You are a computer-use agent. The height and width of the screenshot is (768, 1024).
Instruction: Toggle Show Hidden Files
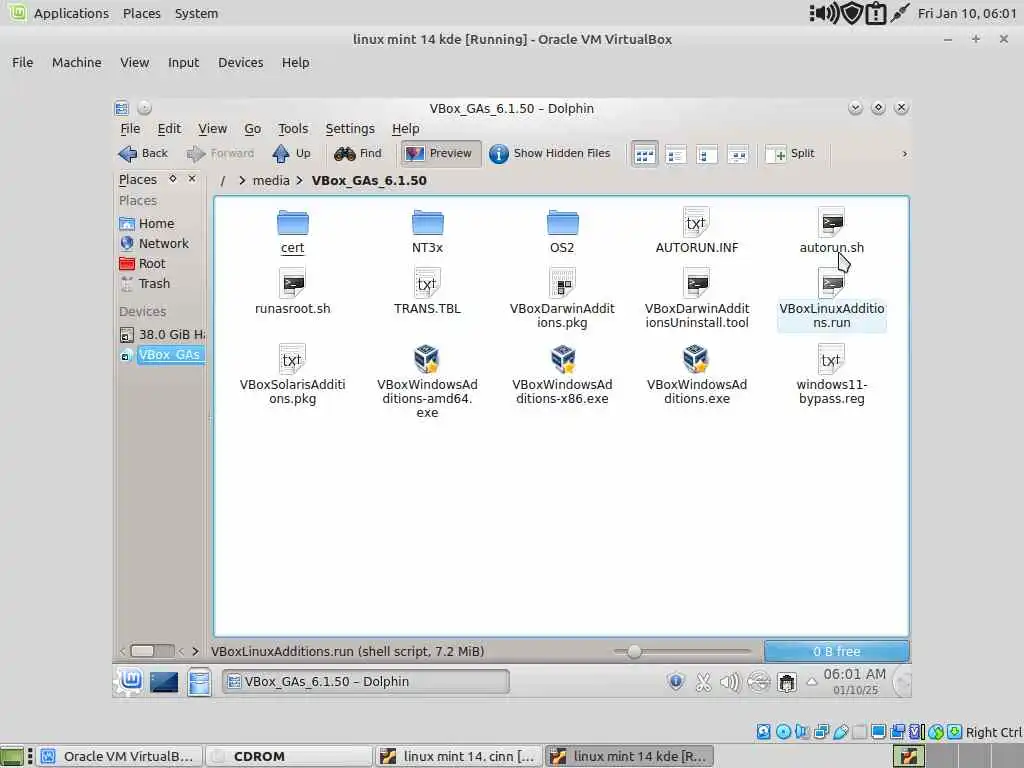(x=550, y=153)
